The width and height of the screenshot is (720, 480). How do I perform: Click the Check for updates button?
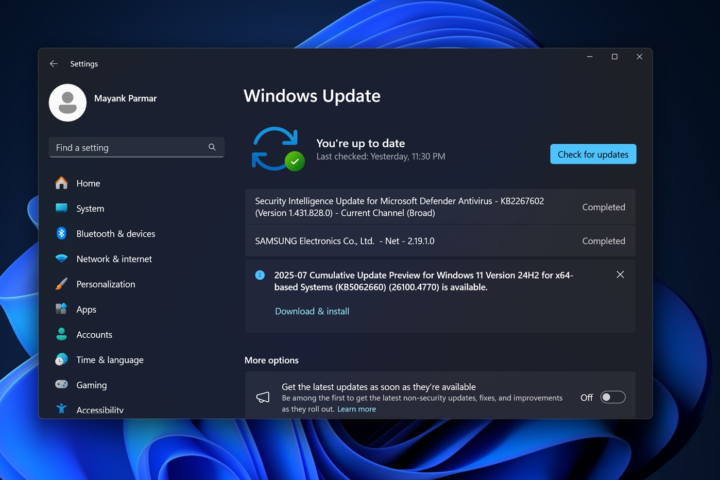coord(593,154)
